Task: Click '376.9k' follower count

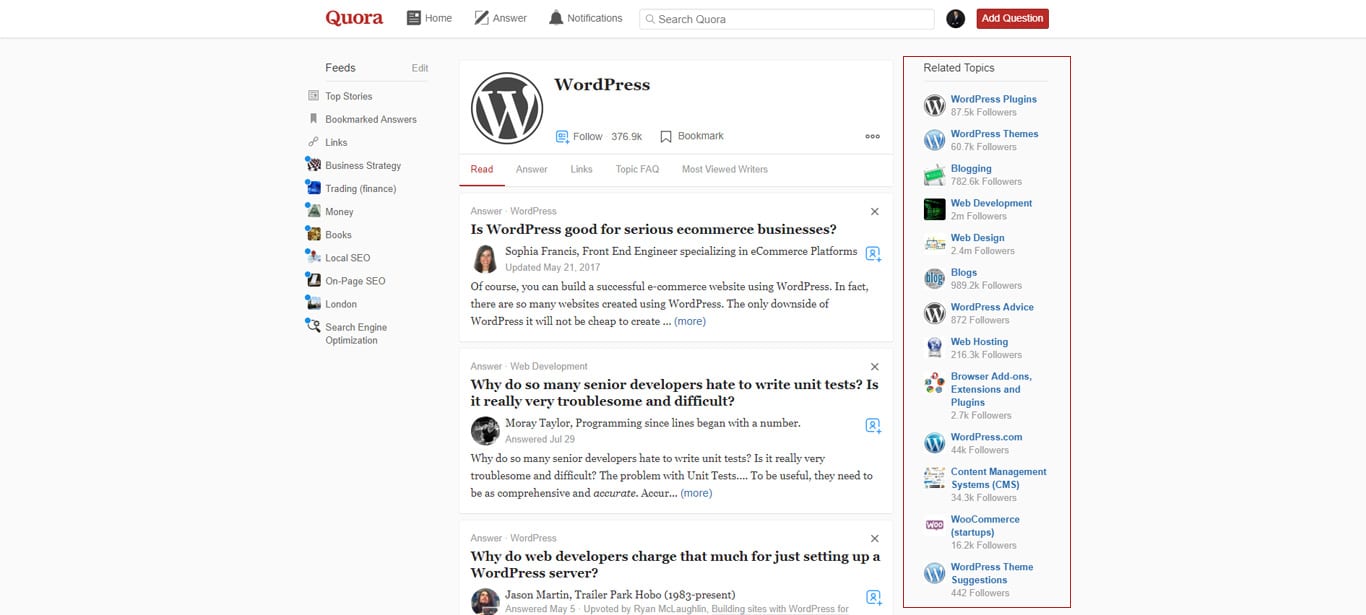Action: (627, 137)
